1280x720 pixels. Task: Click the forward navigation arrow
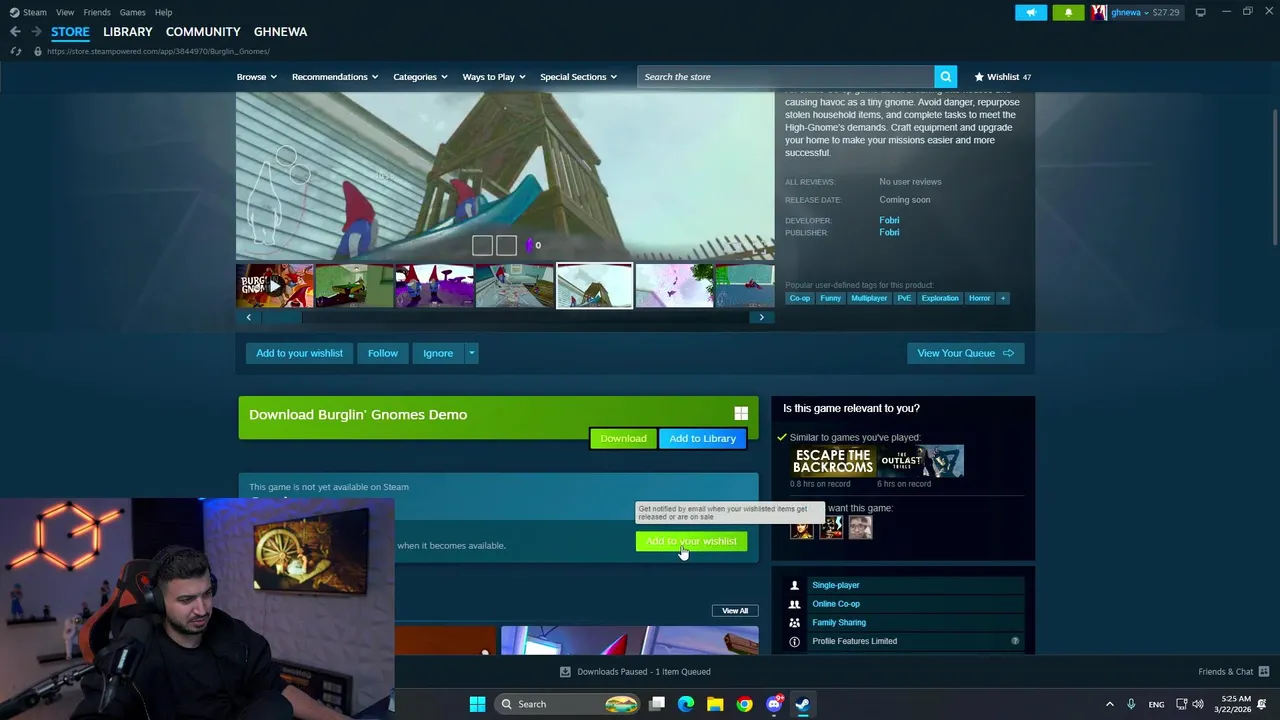[36, 32]
